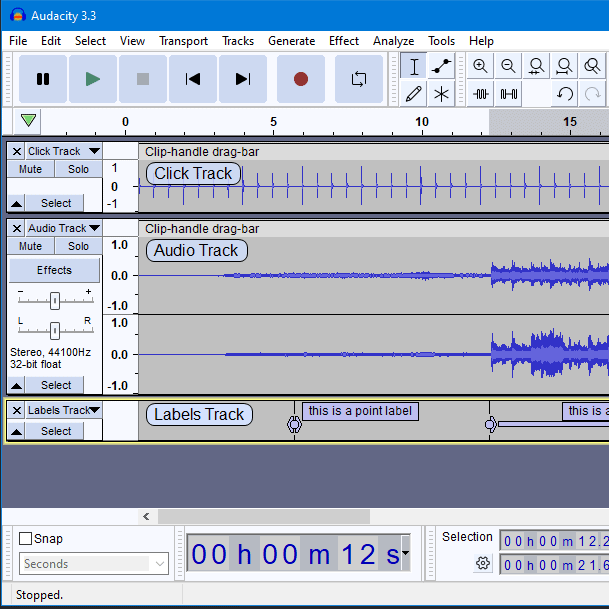Toggle the Loop button

point(359,79)
